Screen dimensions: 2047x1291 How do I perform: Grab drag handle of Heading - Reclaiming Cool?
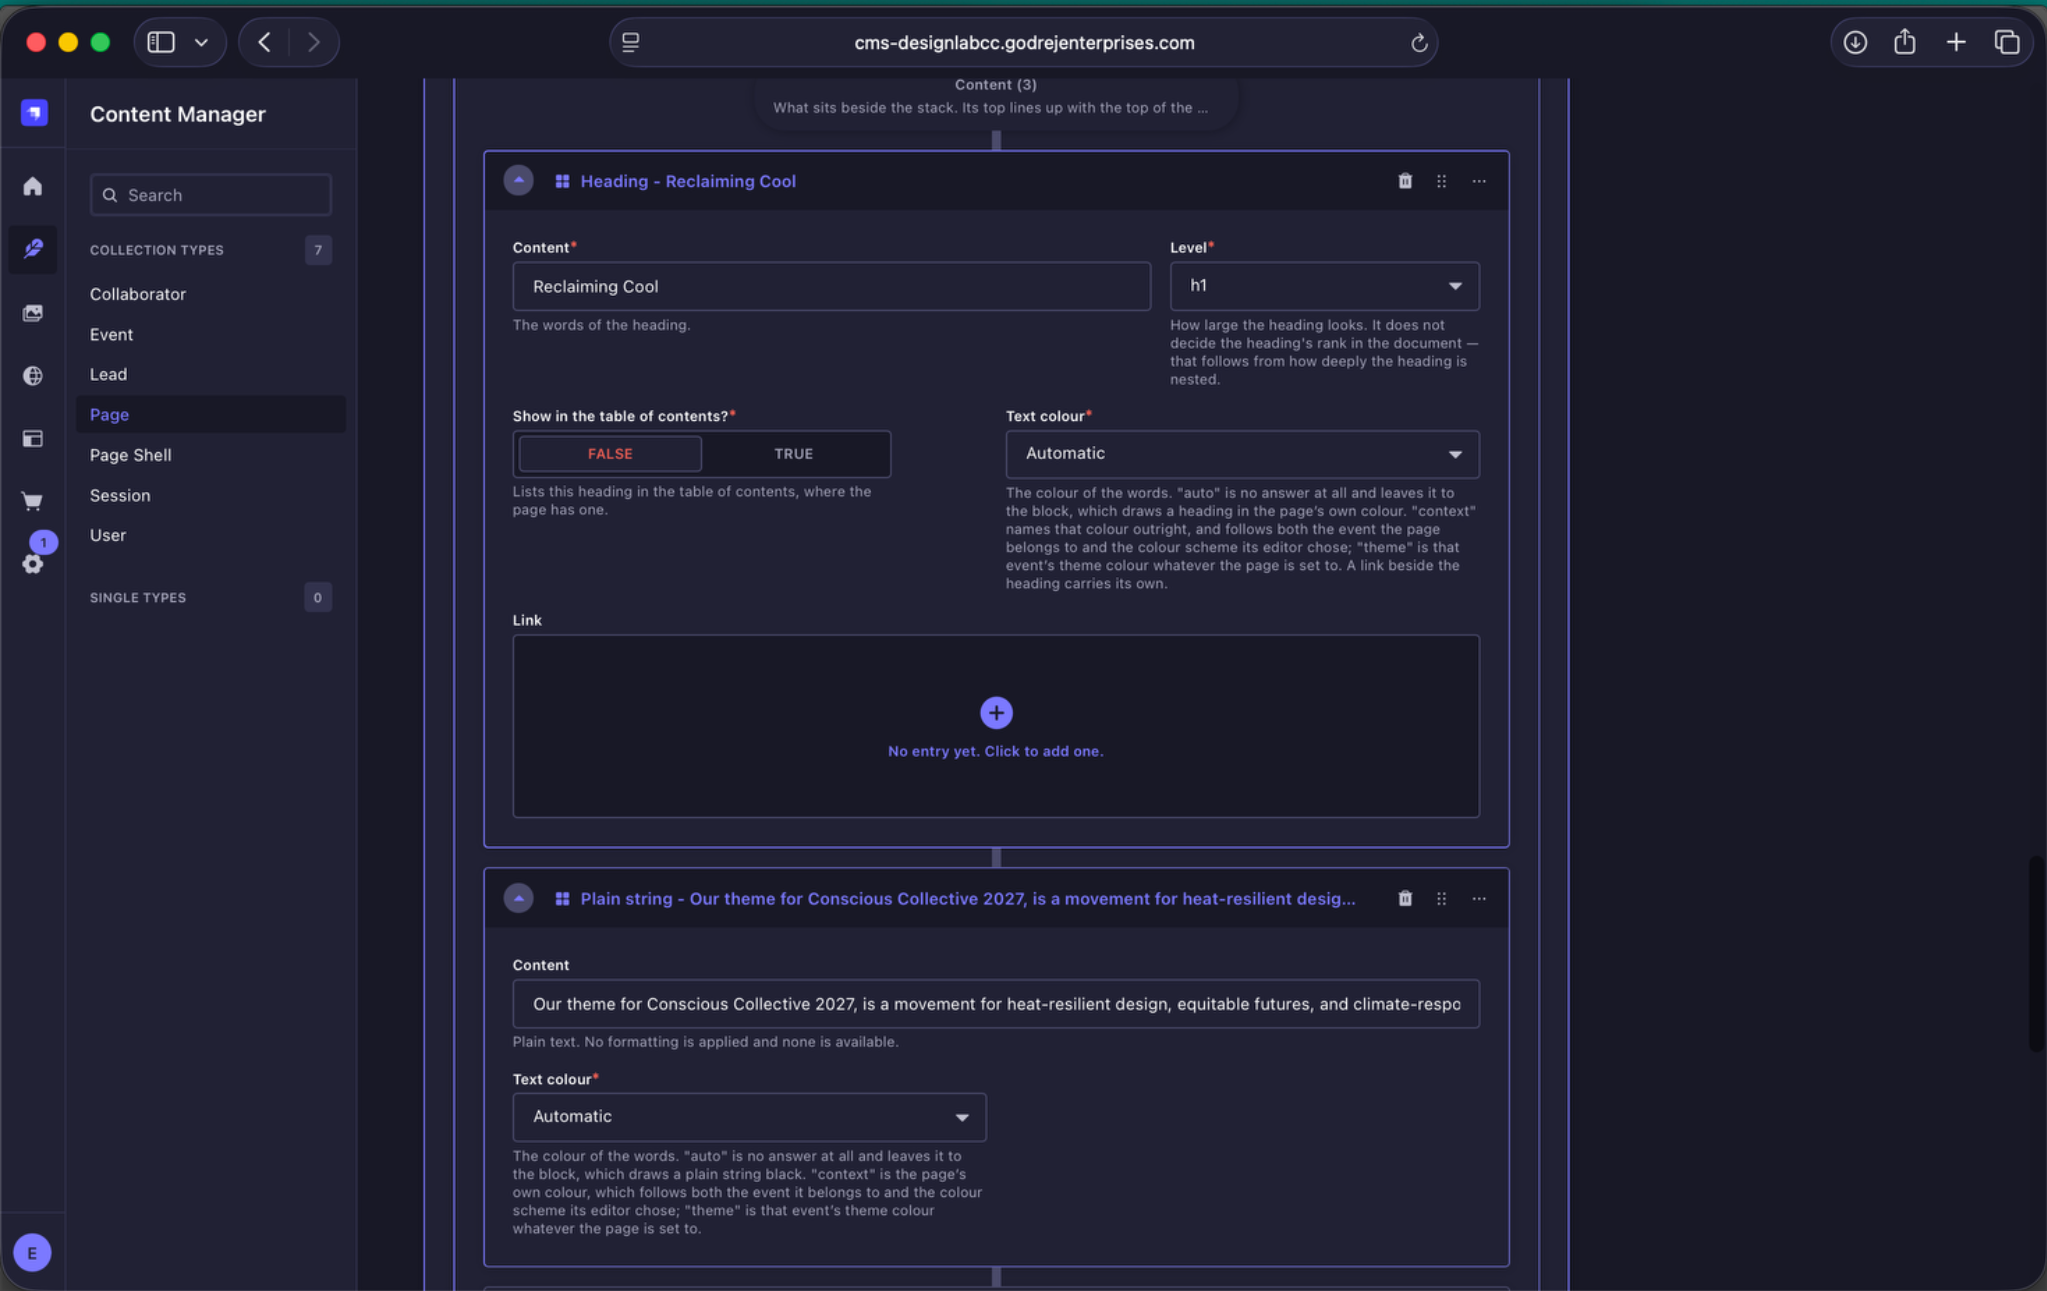1441,181
